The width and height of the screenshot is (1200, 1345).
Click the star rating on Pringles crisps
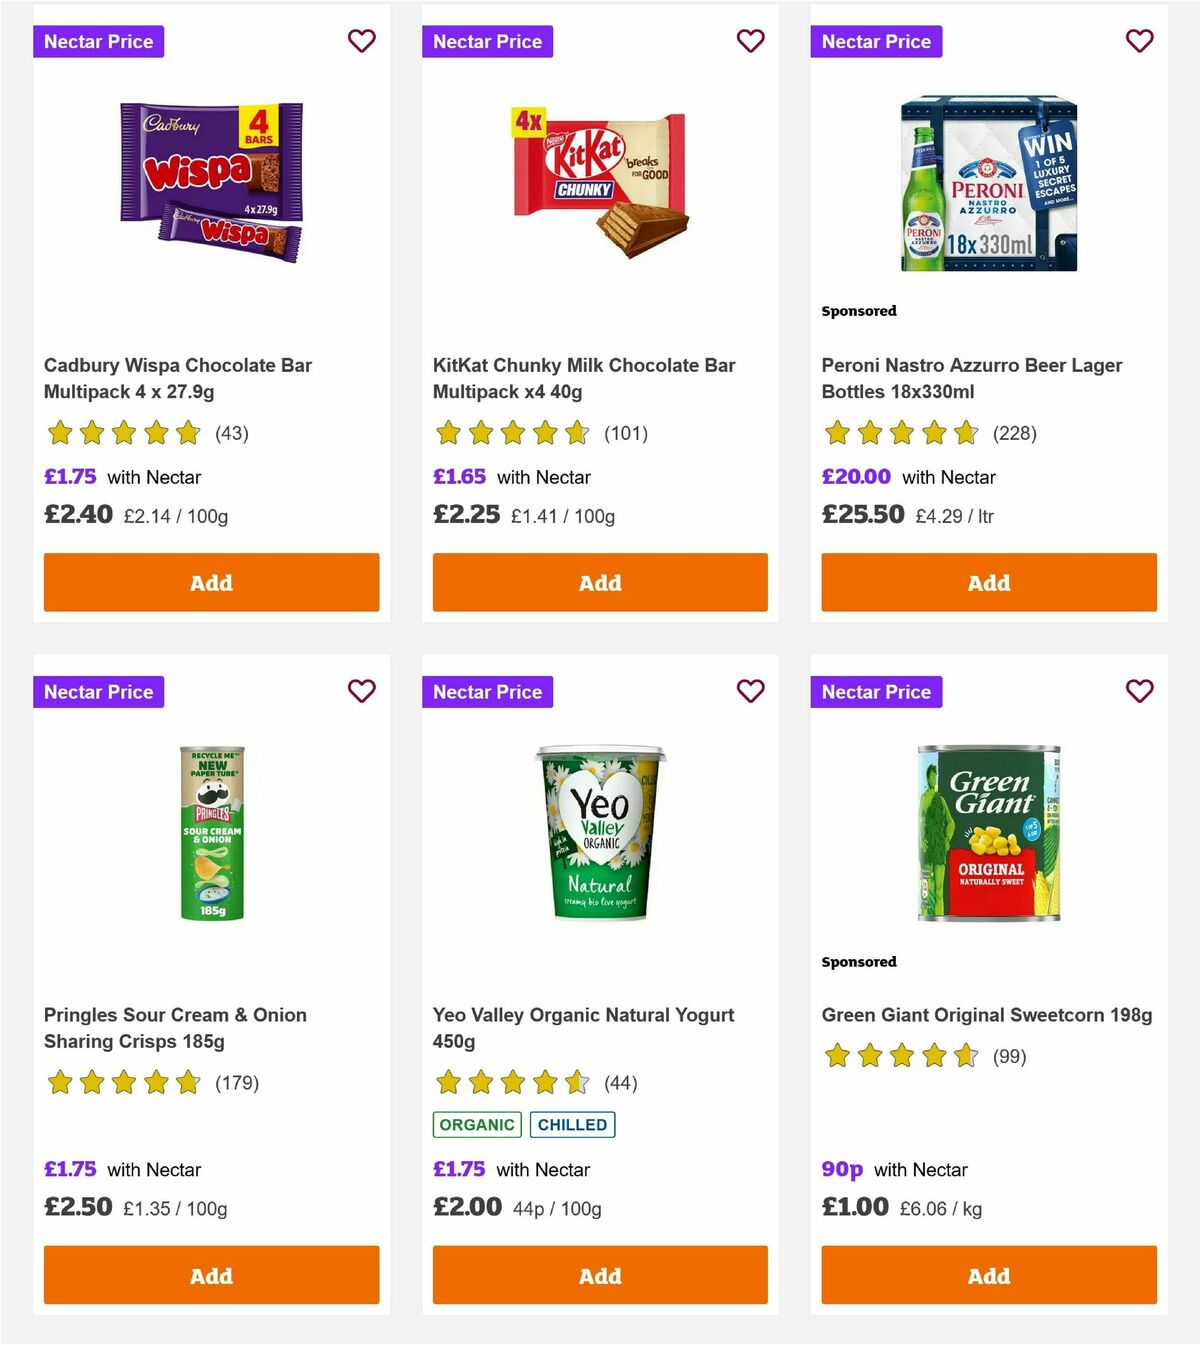coord(123,1082)
